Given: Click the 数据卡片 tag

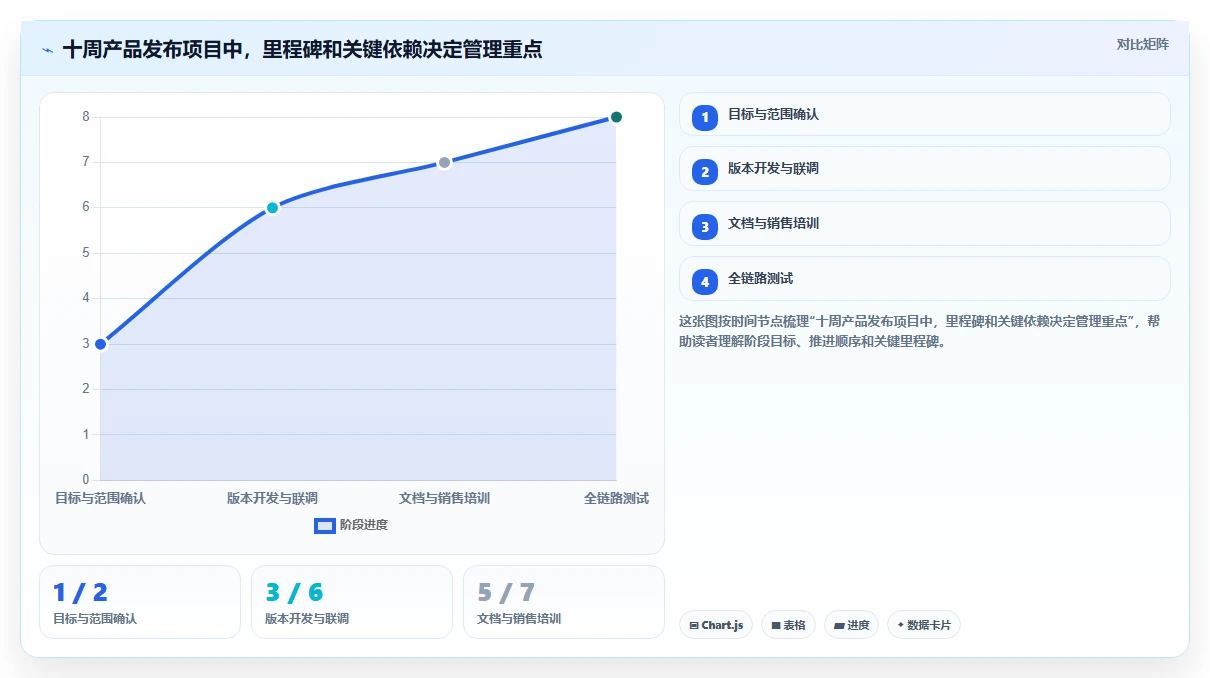Looking at the screenshot, I should coord(924,625).
